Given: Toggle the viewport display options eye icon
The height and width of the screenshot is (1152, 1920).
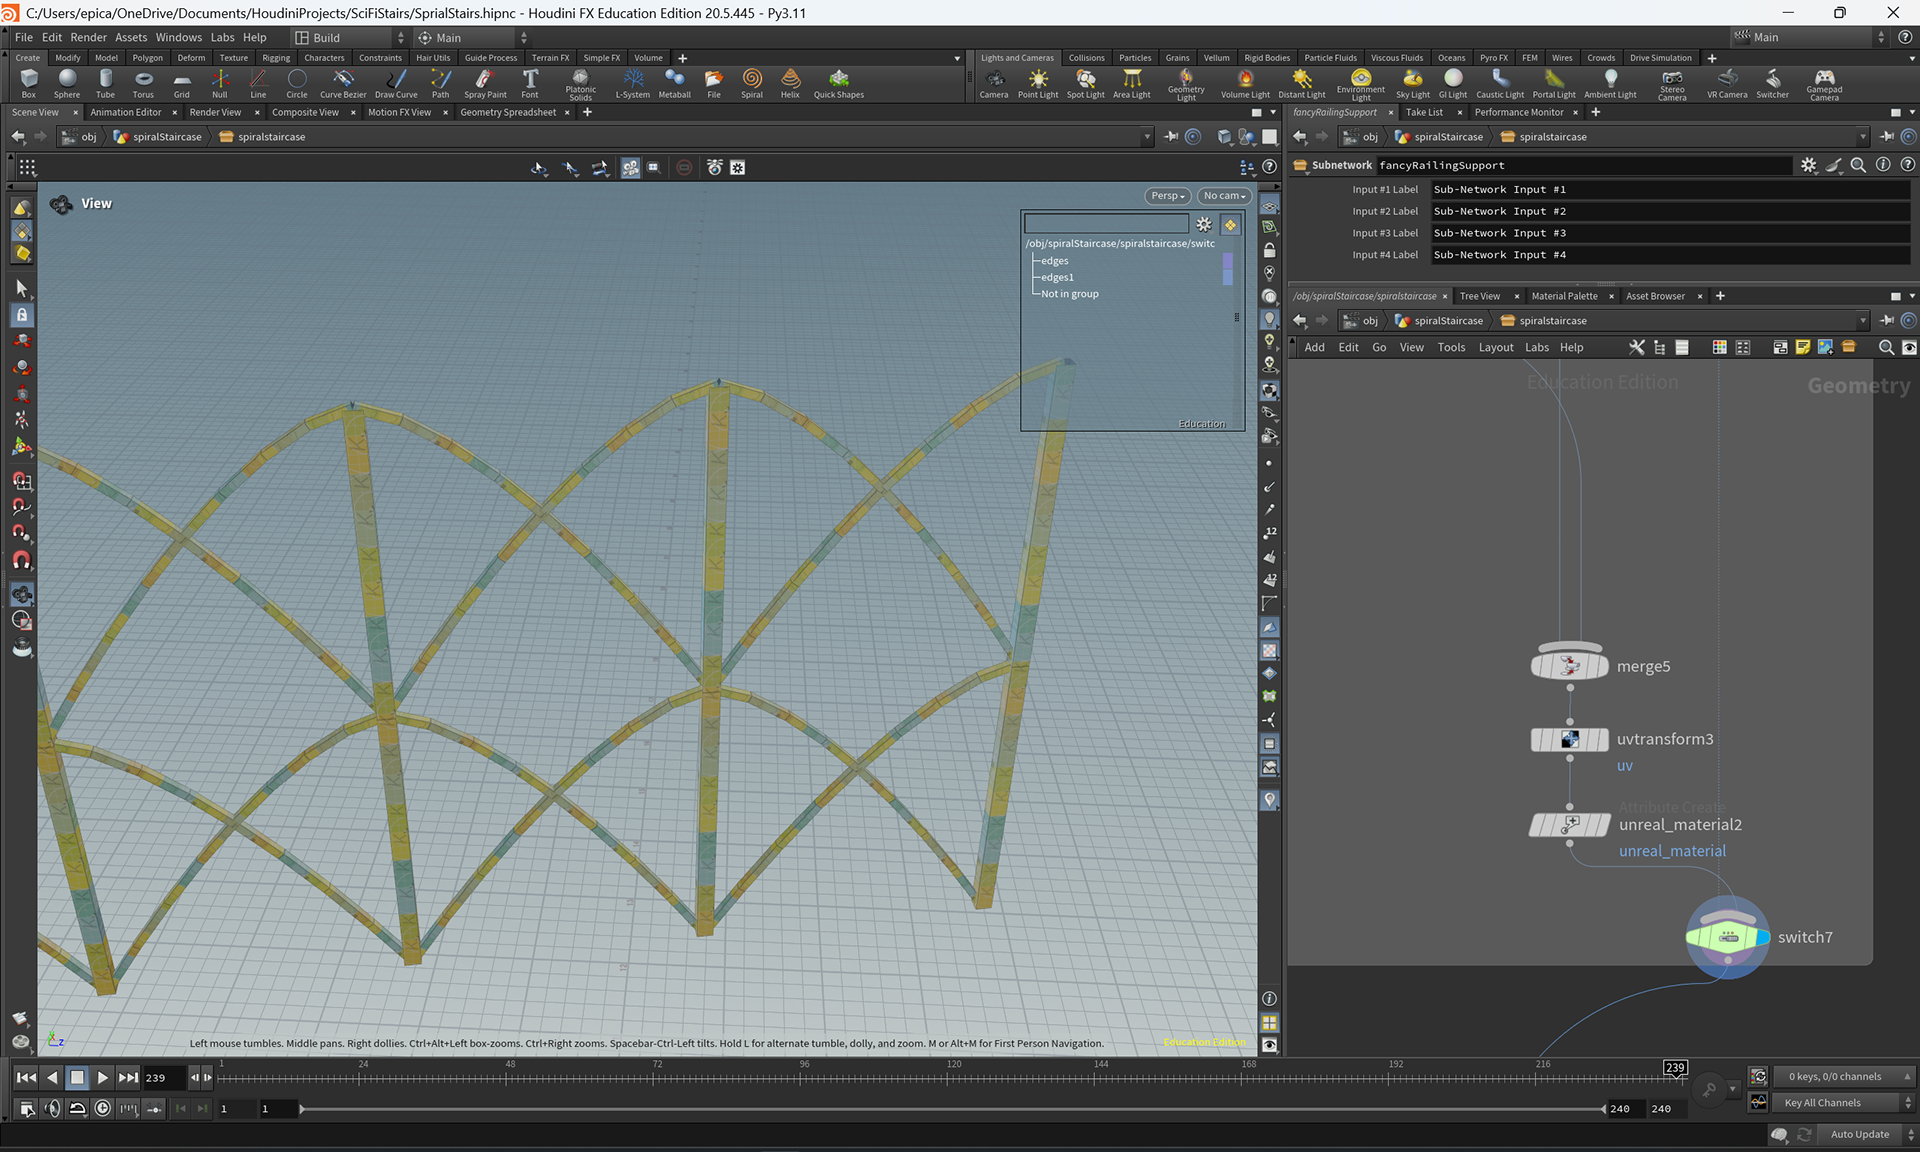Looking at the screenshot, I should click(x=1269, y=1045).
